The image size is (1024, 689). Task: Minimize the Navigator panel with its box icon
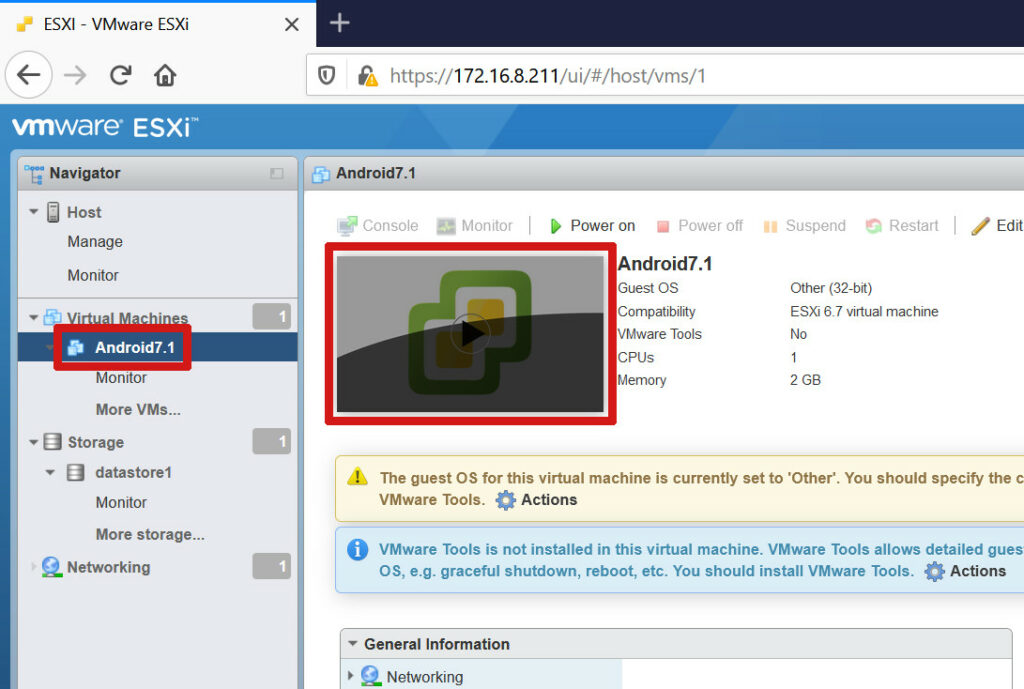click(x=277, y=173)
